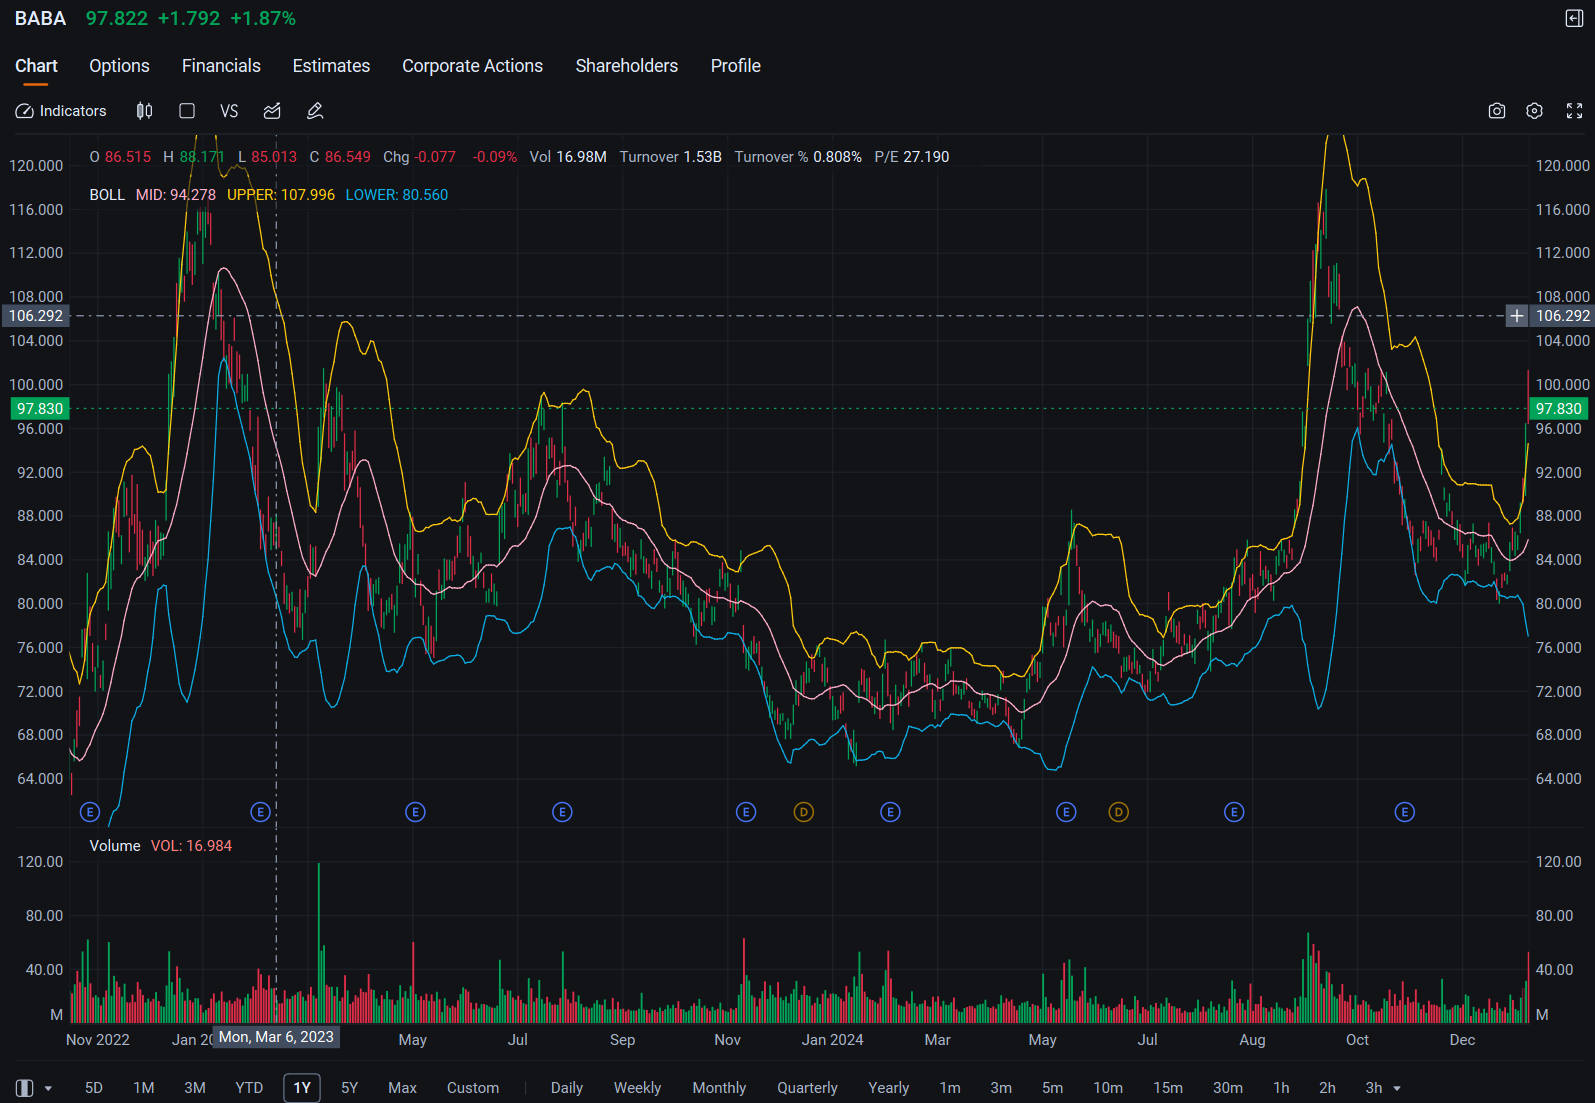This screenshot has height=1103, width=1595.
Task: Choose the 2h interval
Action: coord(1327,1088)
